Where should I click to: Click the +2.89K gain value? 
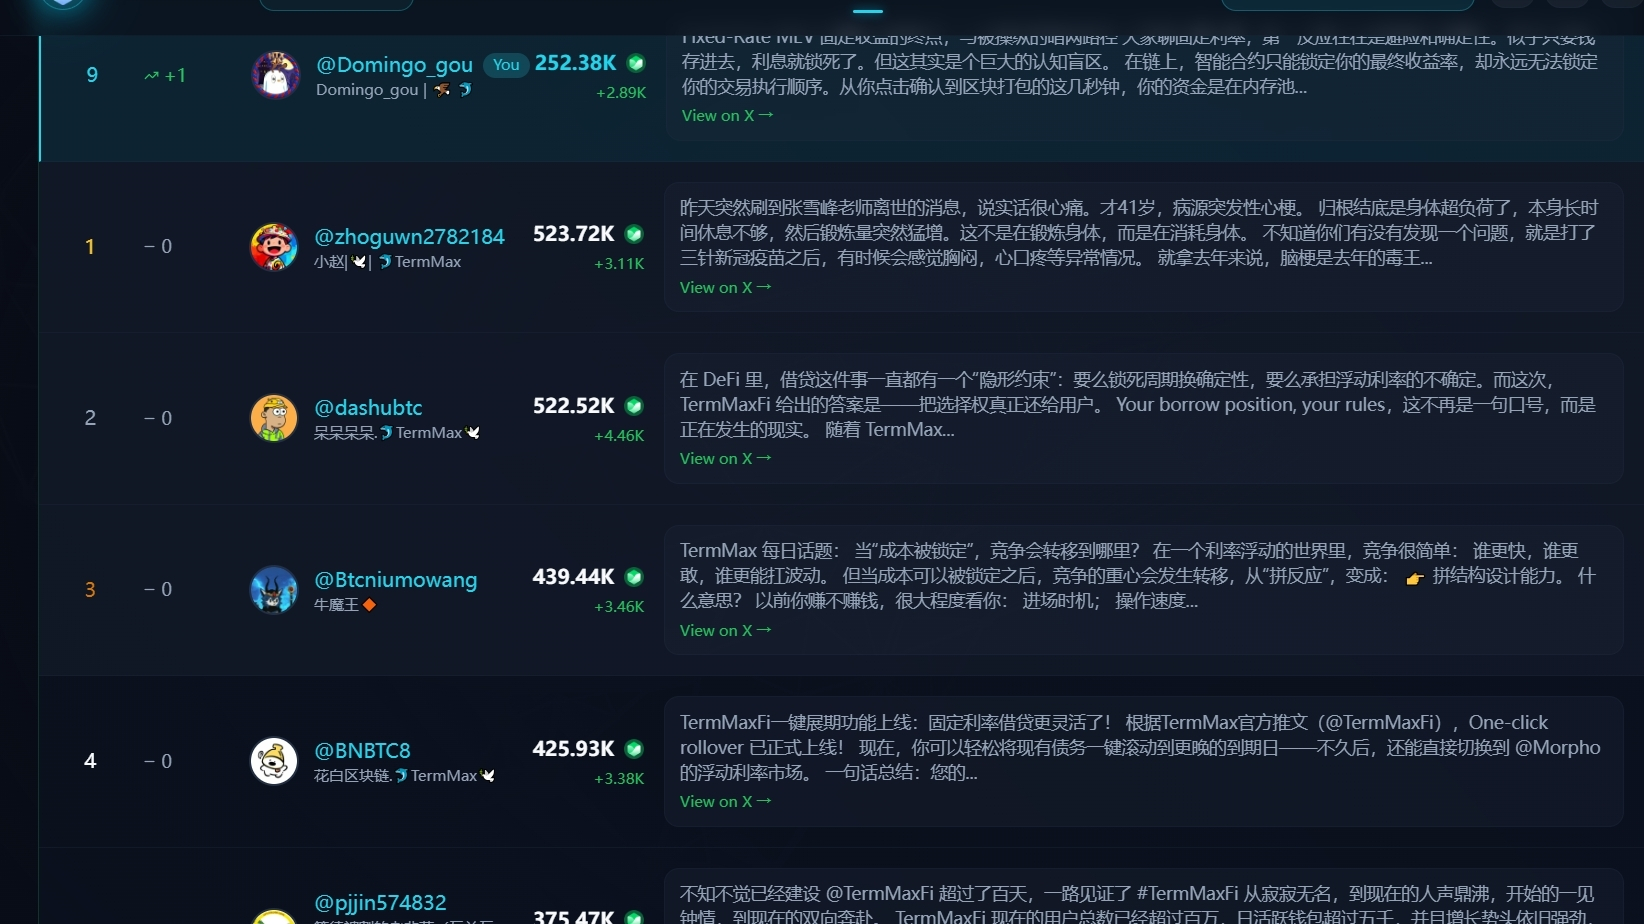pyautogui.click(x=621, y=93)
